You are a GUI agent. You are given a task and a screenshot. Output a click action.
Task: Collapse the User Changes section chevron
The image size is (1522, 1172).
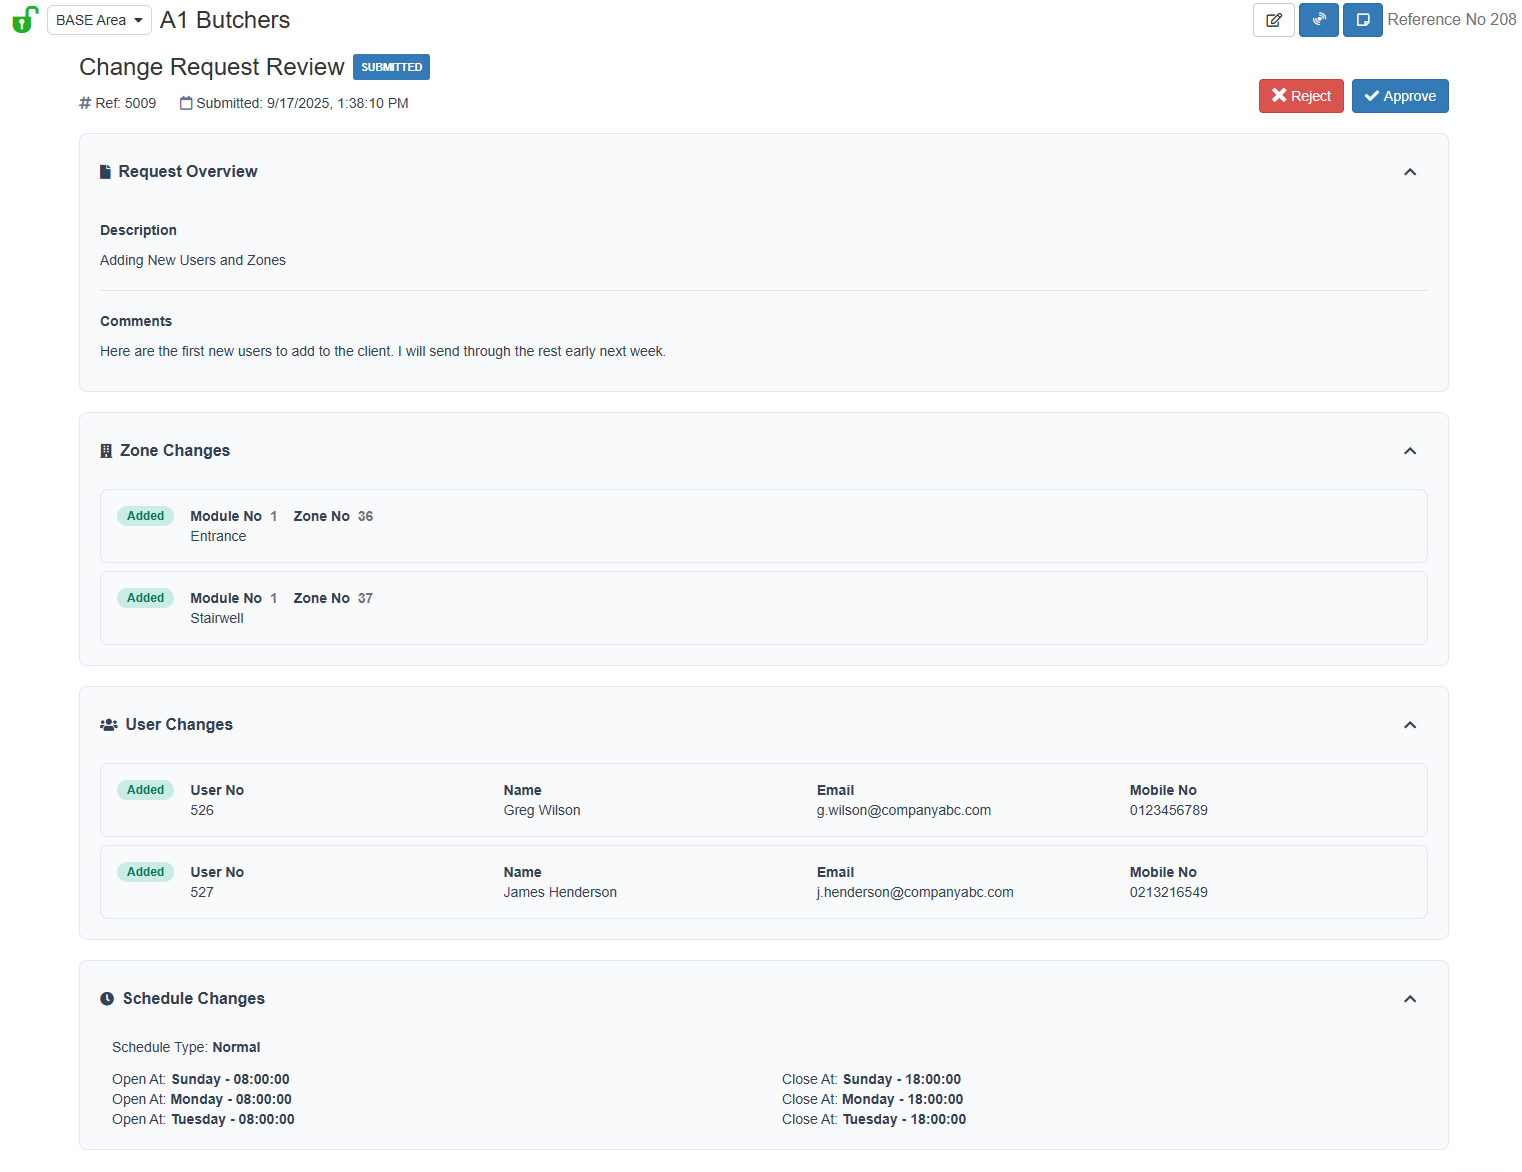pos(1409,725)
